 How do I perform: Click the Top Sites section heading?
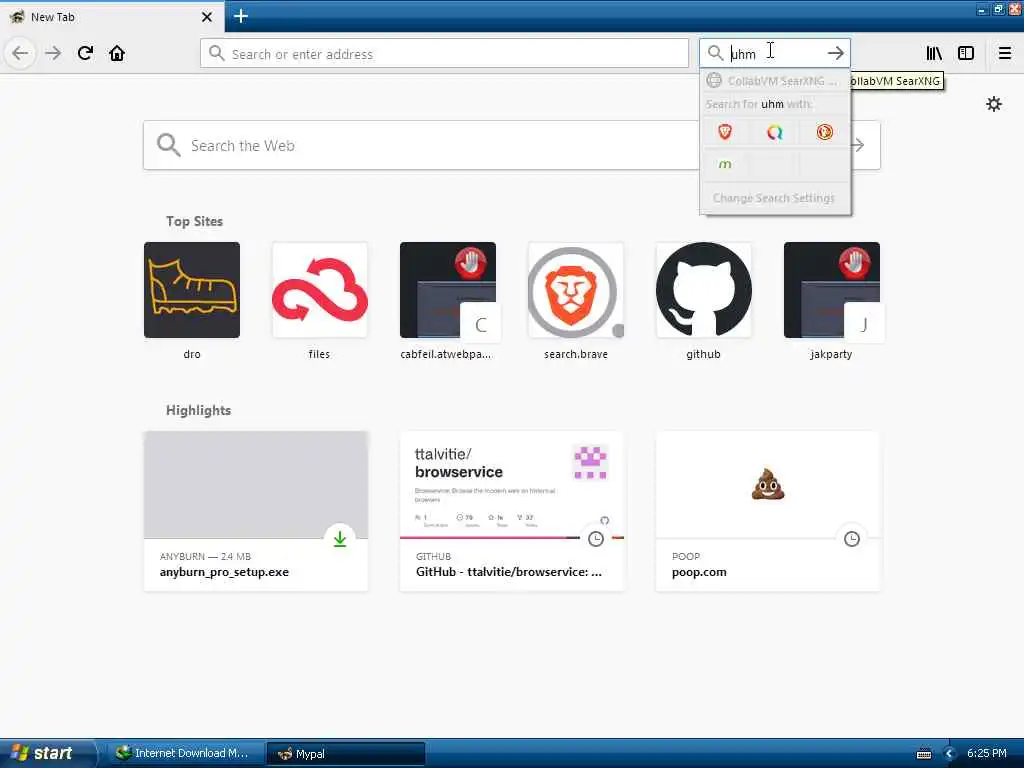[x=194, y=221]
